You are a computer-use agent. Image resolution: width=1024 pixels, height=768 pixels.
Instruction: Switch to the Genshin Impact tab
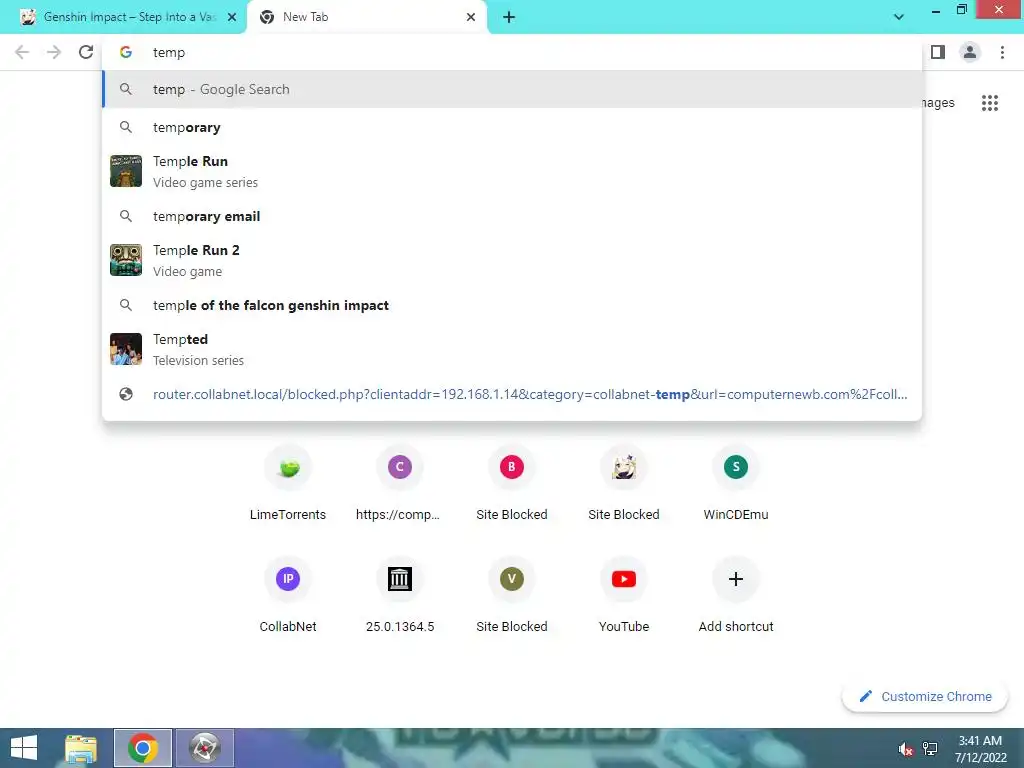(123, 17)
